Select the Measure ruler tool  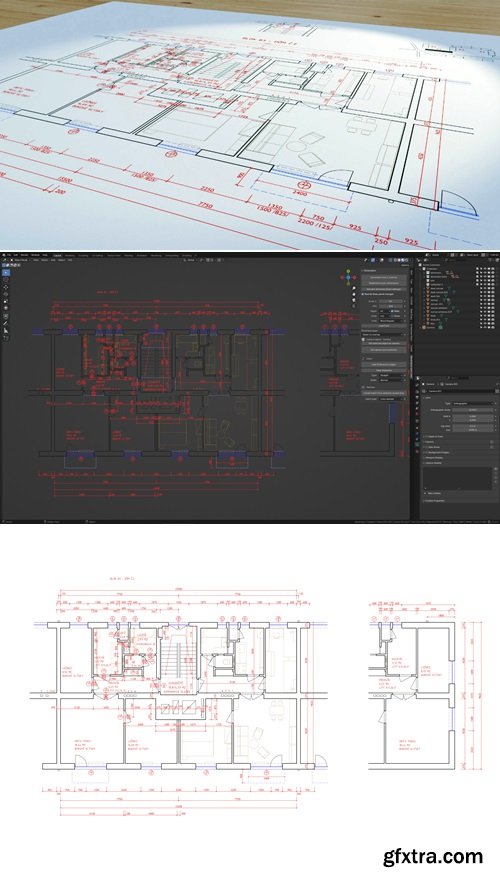point(6,330)
